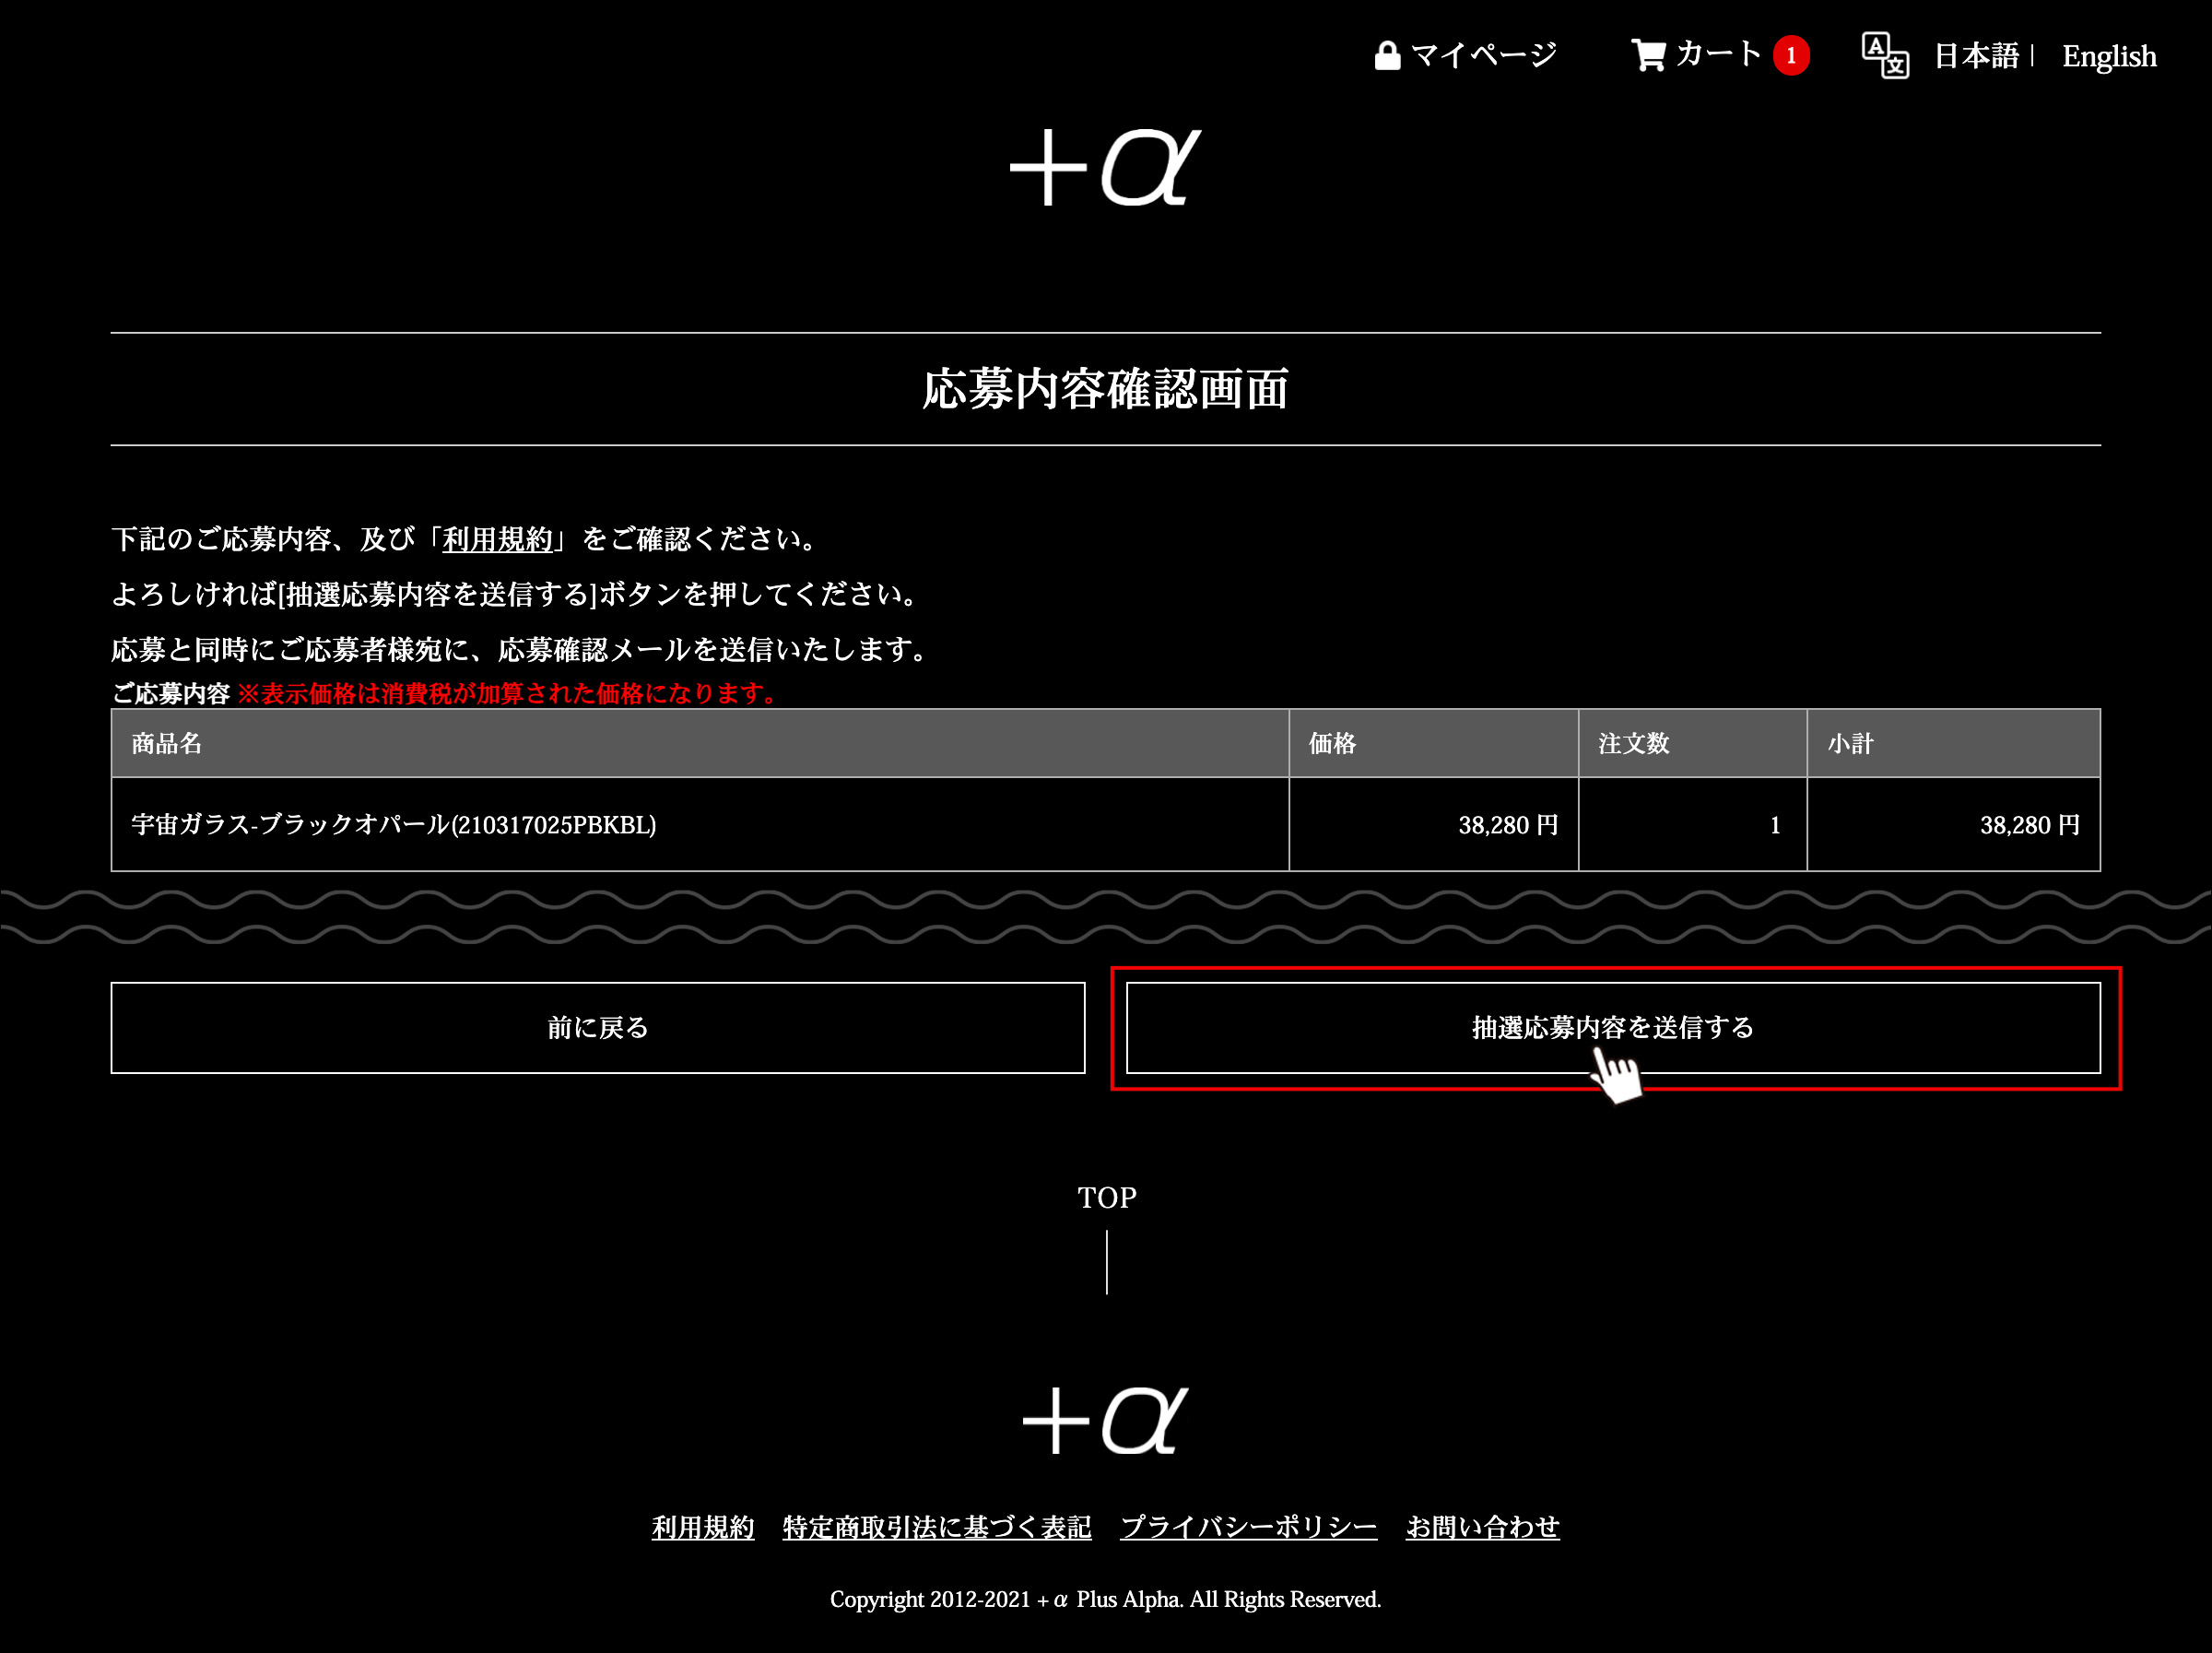The image size is (2212, 1653).
Task: Toggle site language to 日本語
Action: click(1978, 55)
